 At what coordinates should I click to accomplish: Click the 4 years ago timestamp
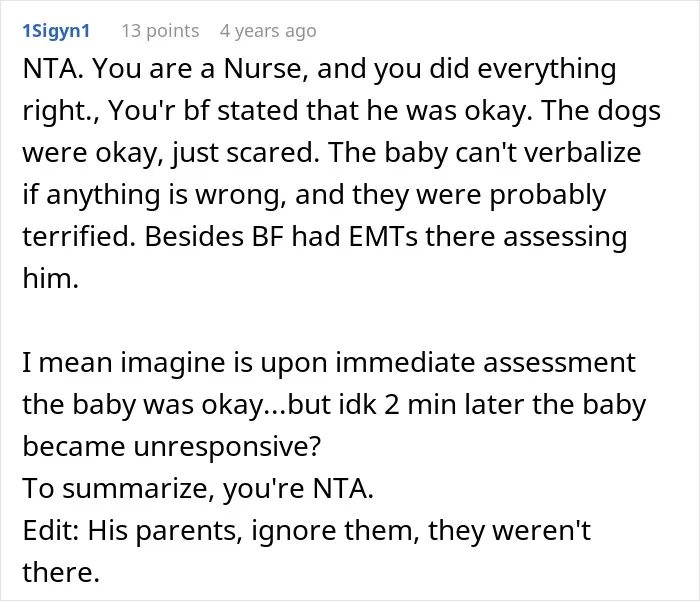[x=268, y=31]
